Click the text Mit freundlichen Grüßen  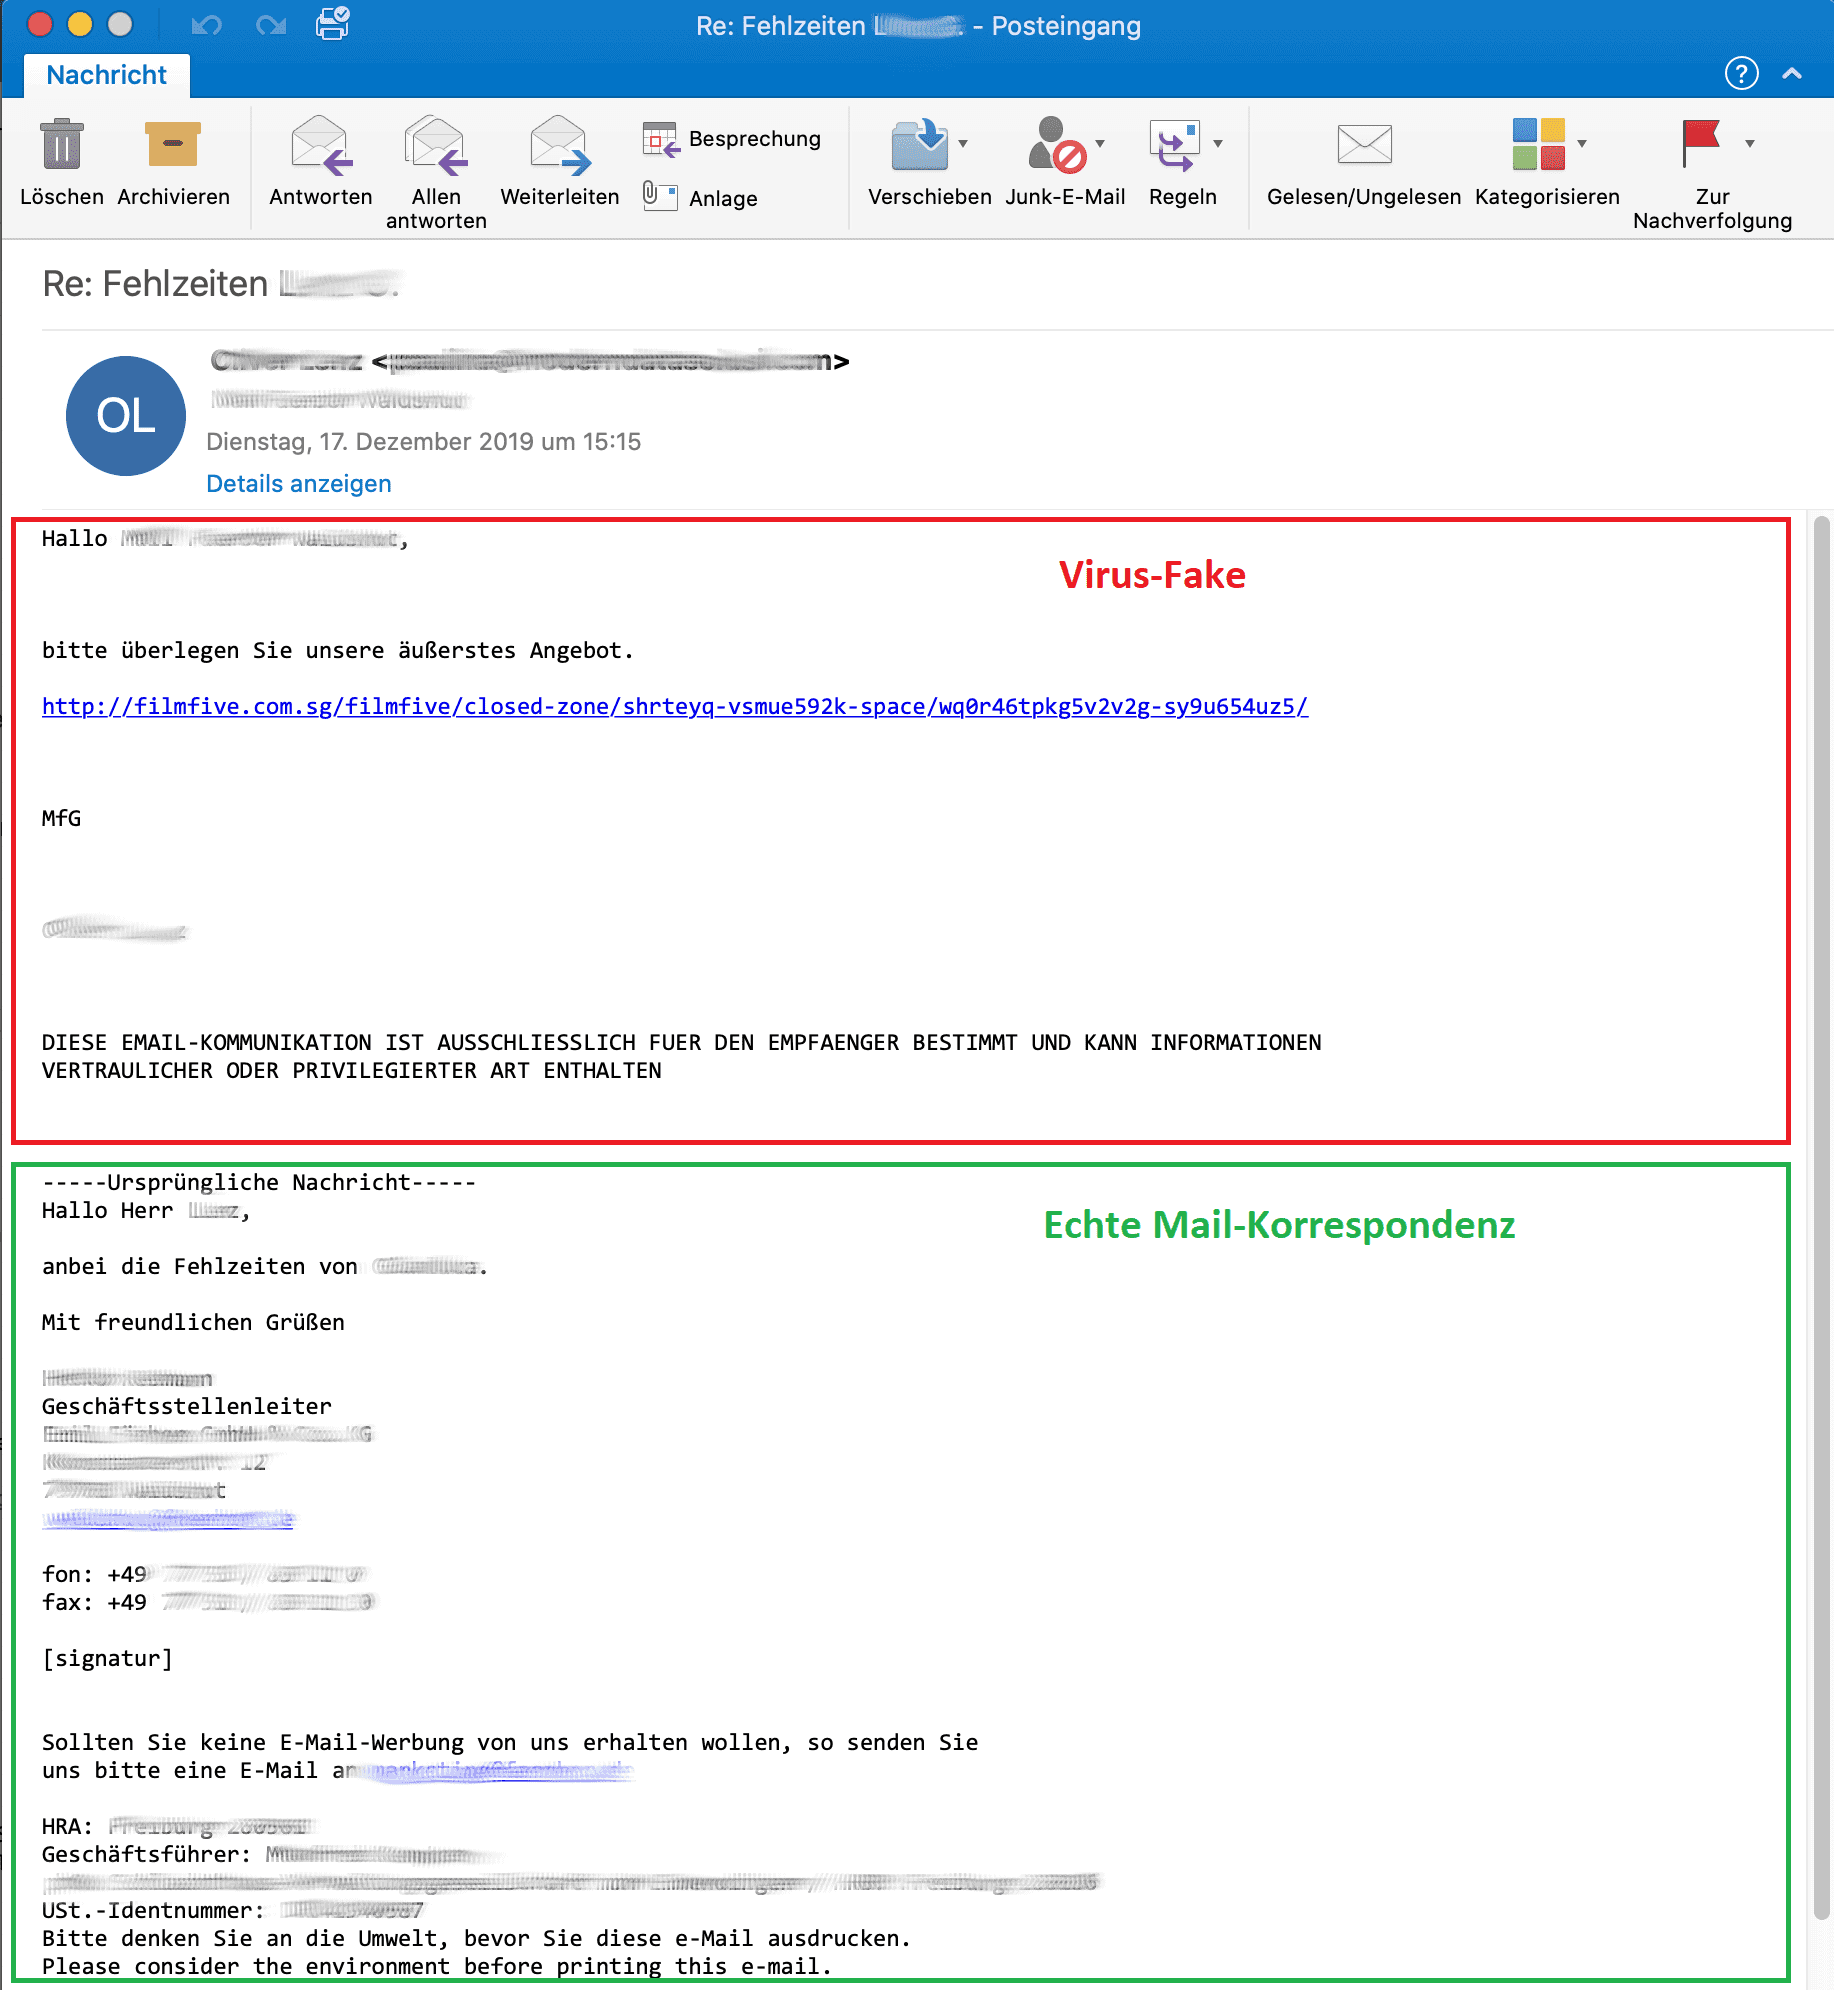tap(193, 1323)
